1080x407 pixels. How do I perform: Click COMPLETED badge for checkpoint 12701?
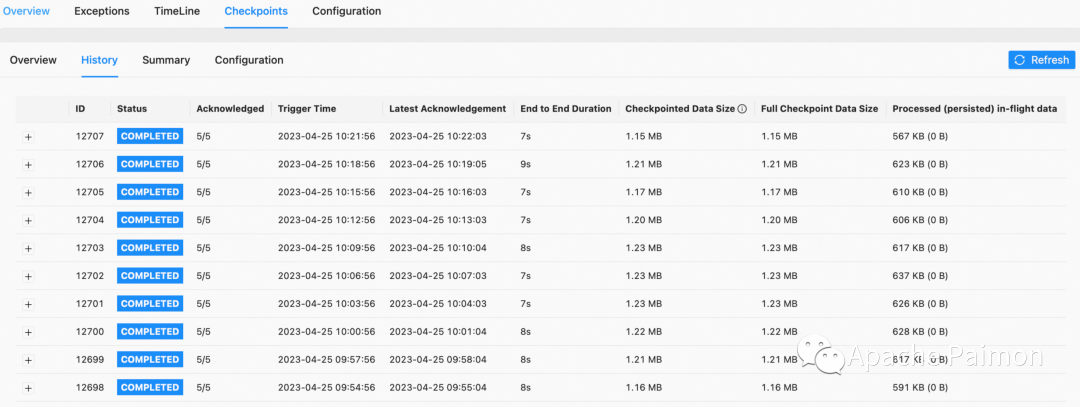(150, 304)
